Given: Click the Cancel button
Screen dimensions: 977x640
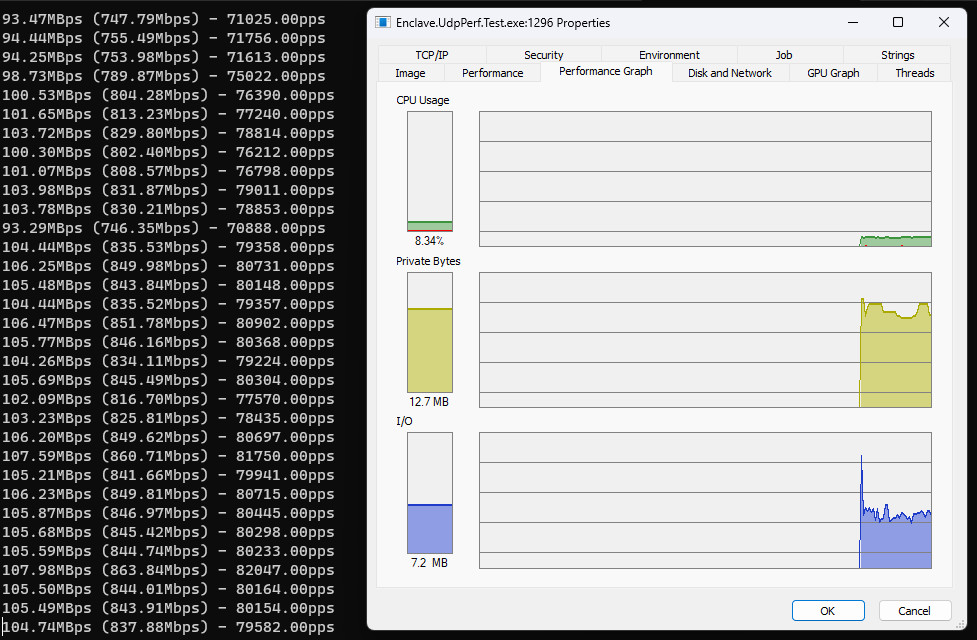Looking at the screenshot, I should point(914,611).
